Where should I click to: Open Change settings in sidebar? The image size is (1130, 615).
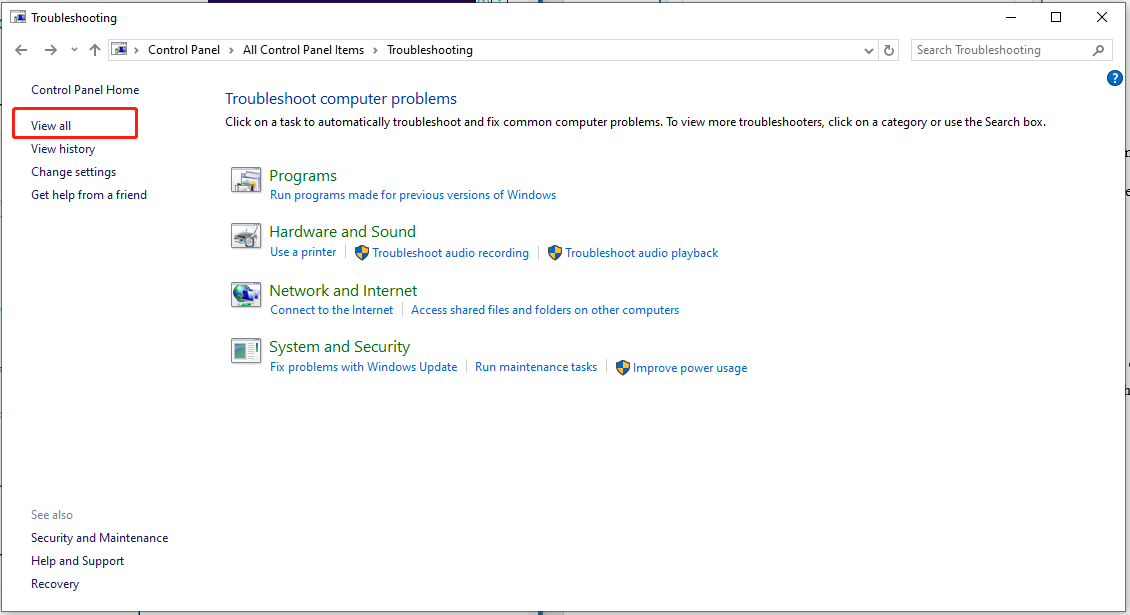73,172
